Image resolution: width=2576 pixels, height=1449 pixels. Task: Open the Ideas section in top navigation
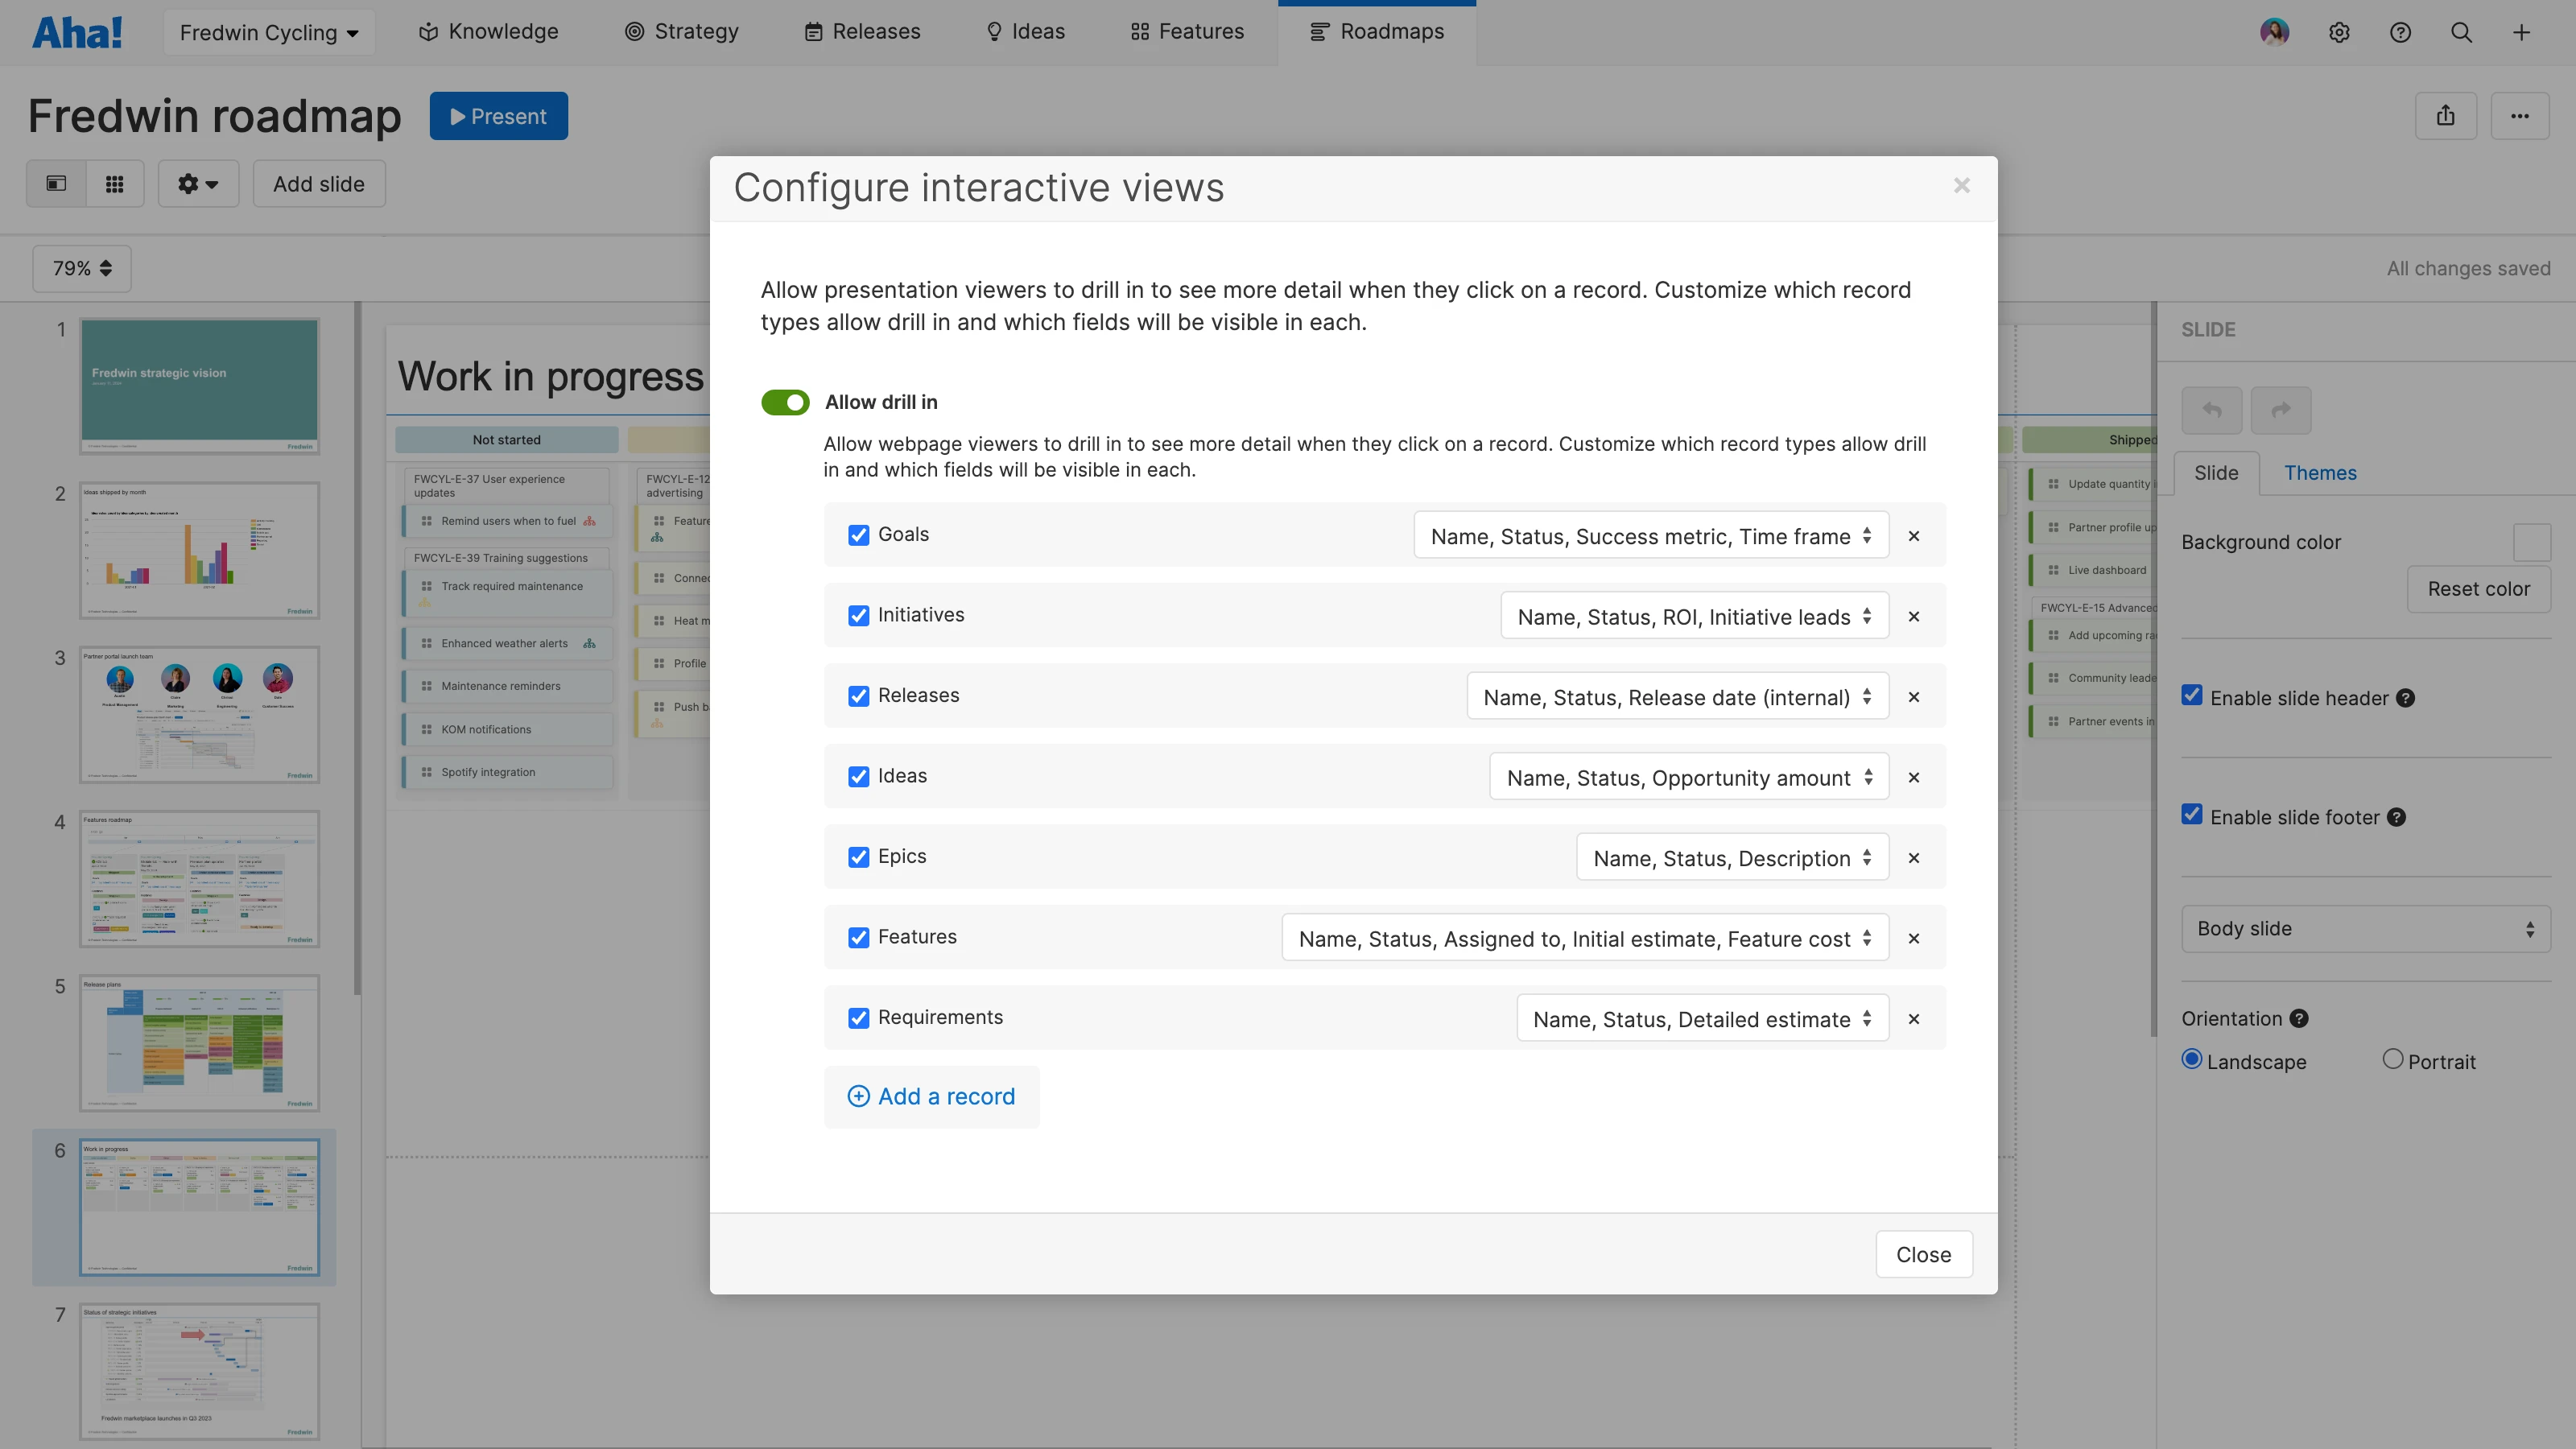pos(1024,31)
